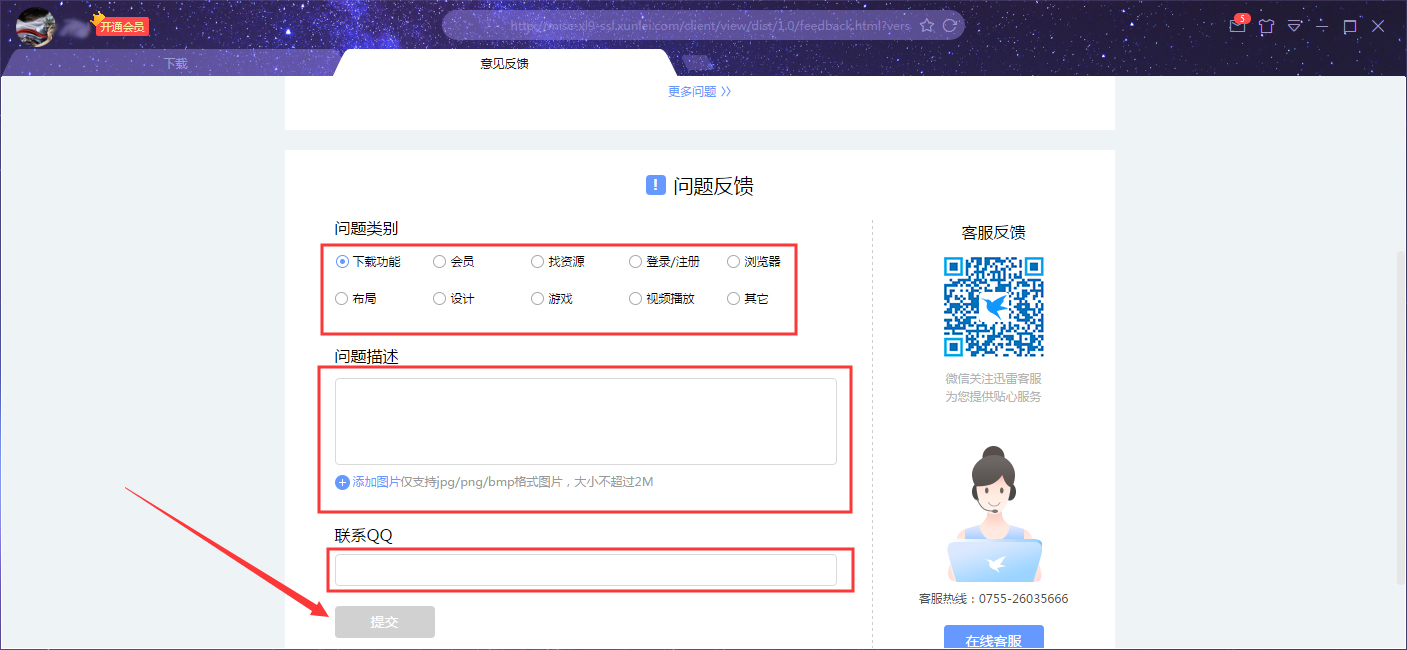Select the 其它 radio option
1407x650 pixels.
coord(733,298)
